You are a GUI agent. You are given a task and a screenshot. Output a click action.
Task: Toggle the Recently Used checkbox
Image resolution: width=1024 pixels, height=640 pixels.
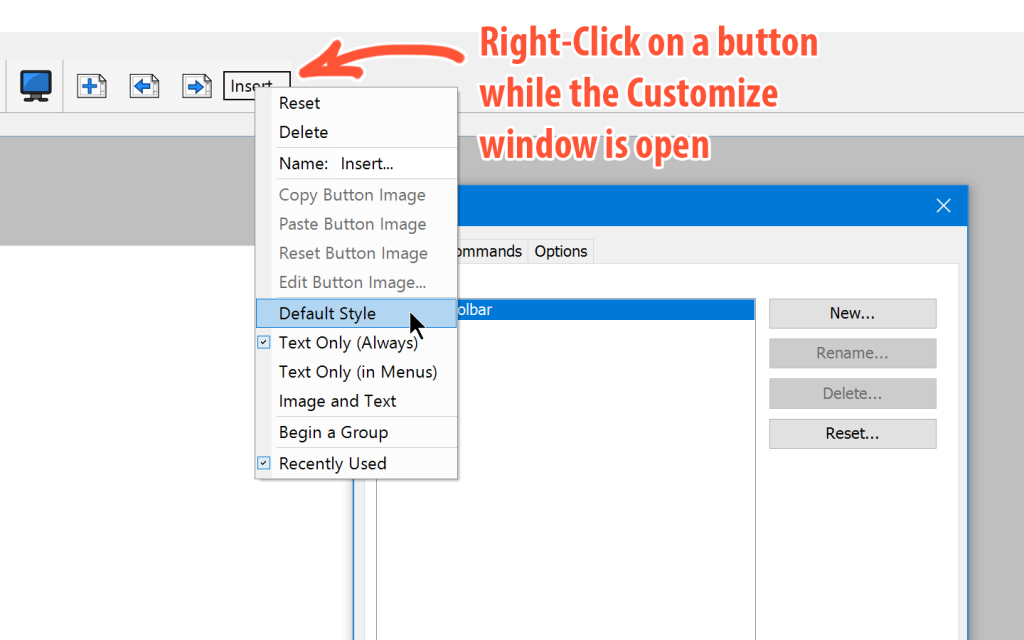[332, 464]
